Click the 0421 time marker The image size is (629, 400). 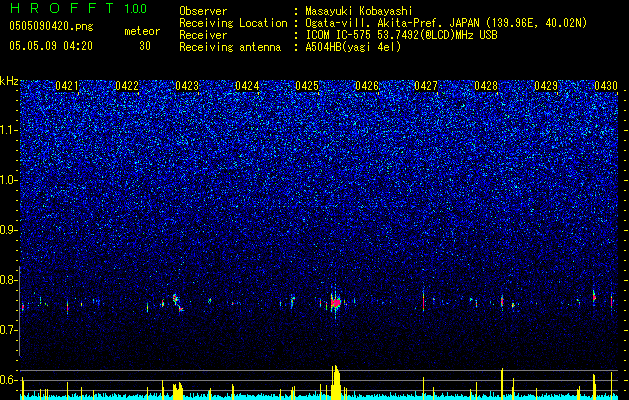point(67,86)
